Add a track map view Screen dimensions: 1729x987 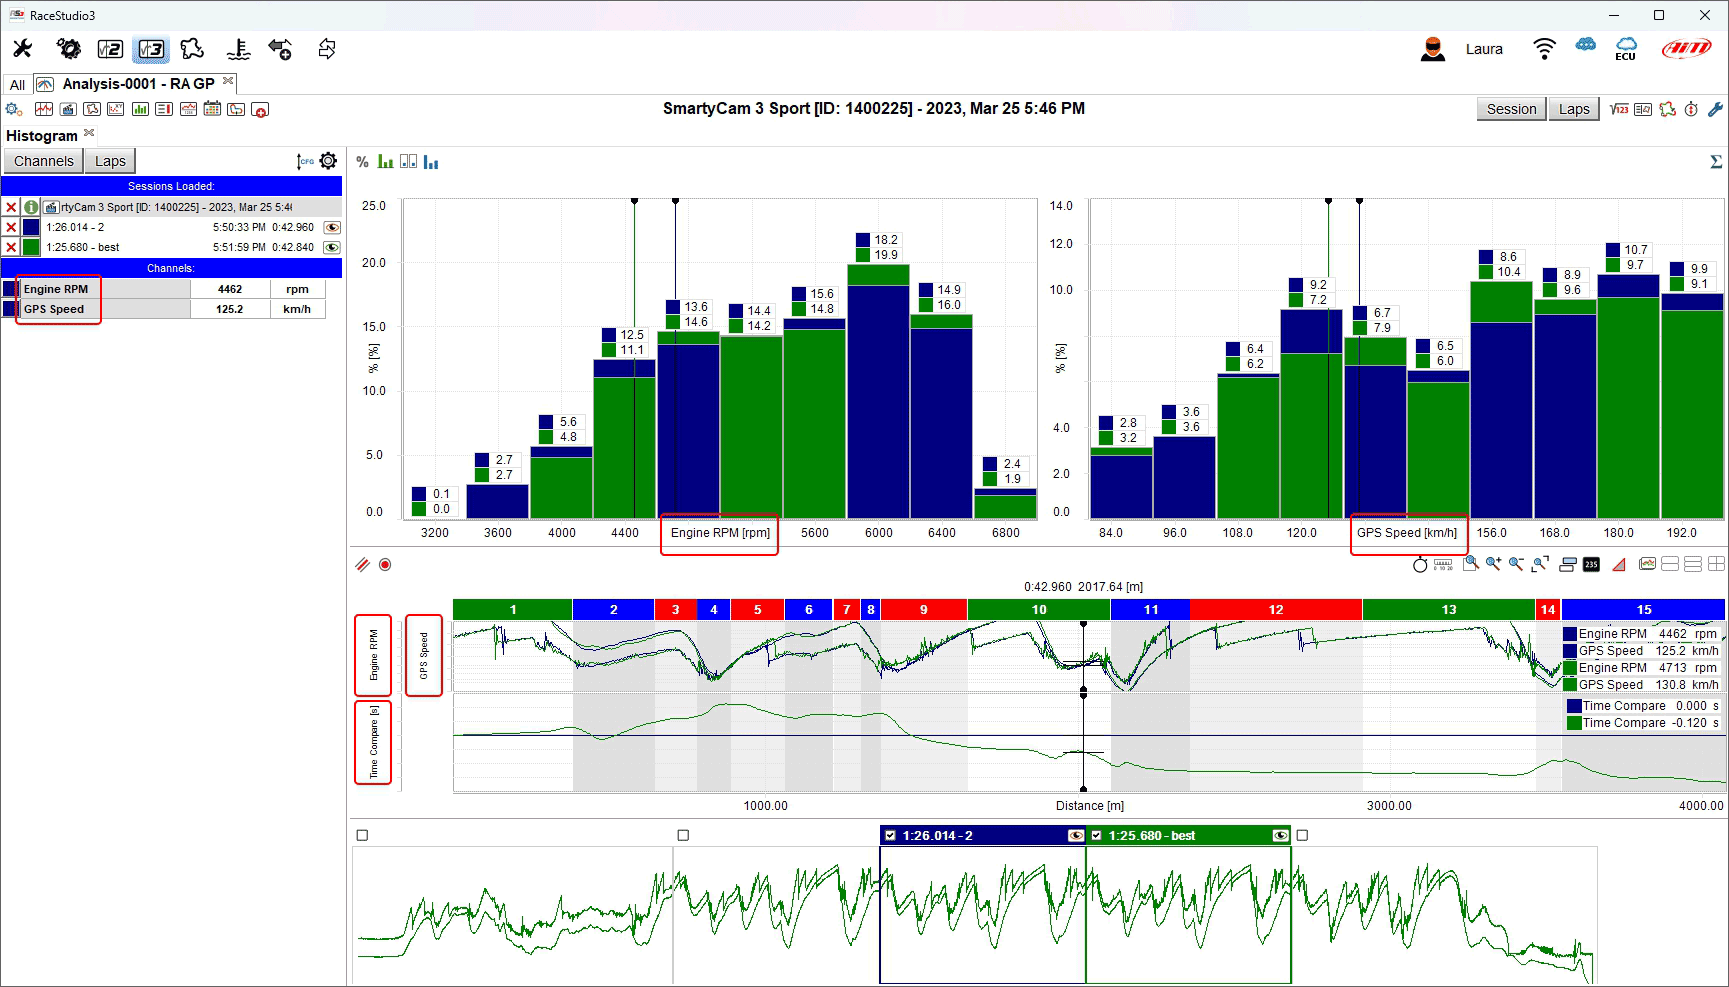pos(92,109)
